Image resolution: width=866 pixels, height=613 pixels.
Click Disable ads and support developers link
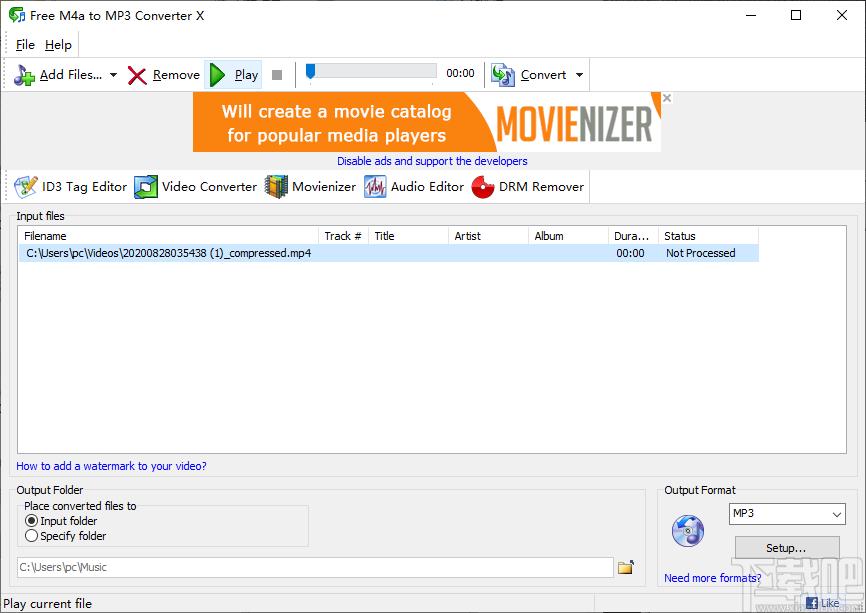click(x=432, y=161)
